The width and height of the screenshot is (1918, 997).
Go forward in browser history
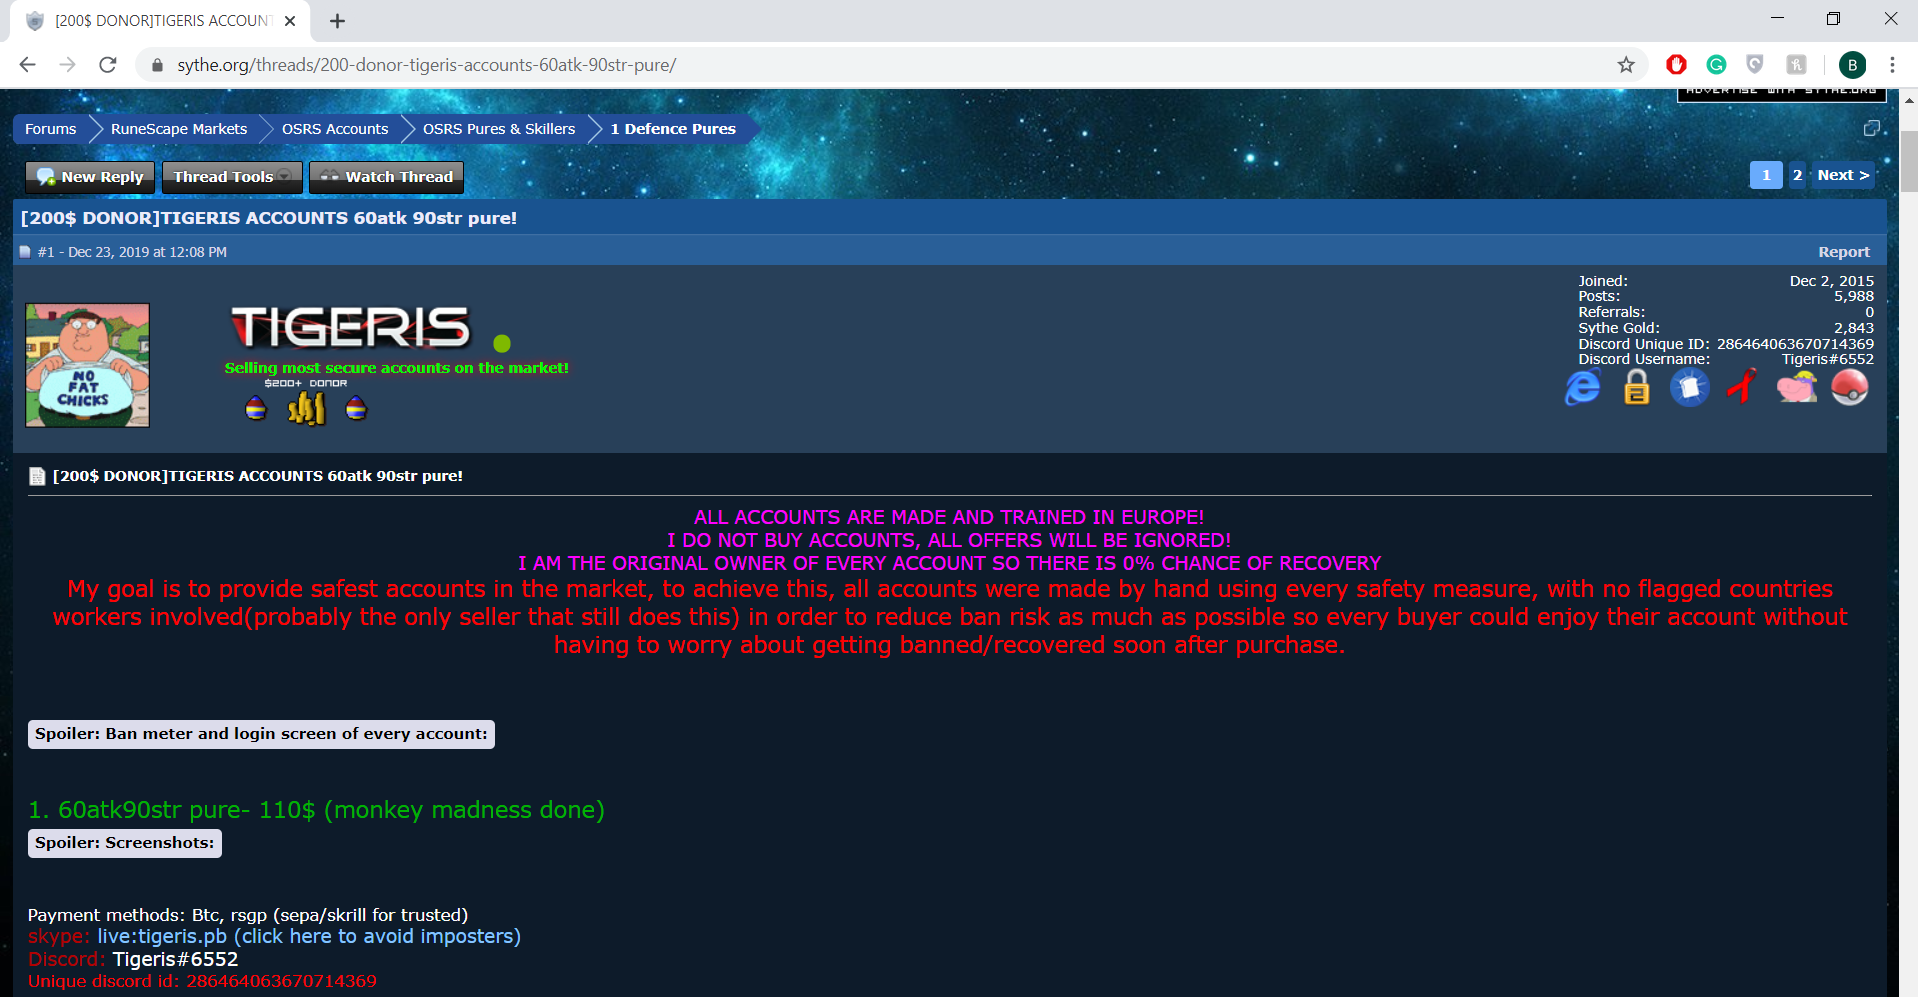pyautogui.click(x=67, y=65)
